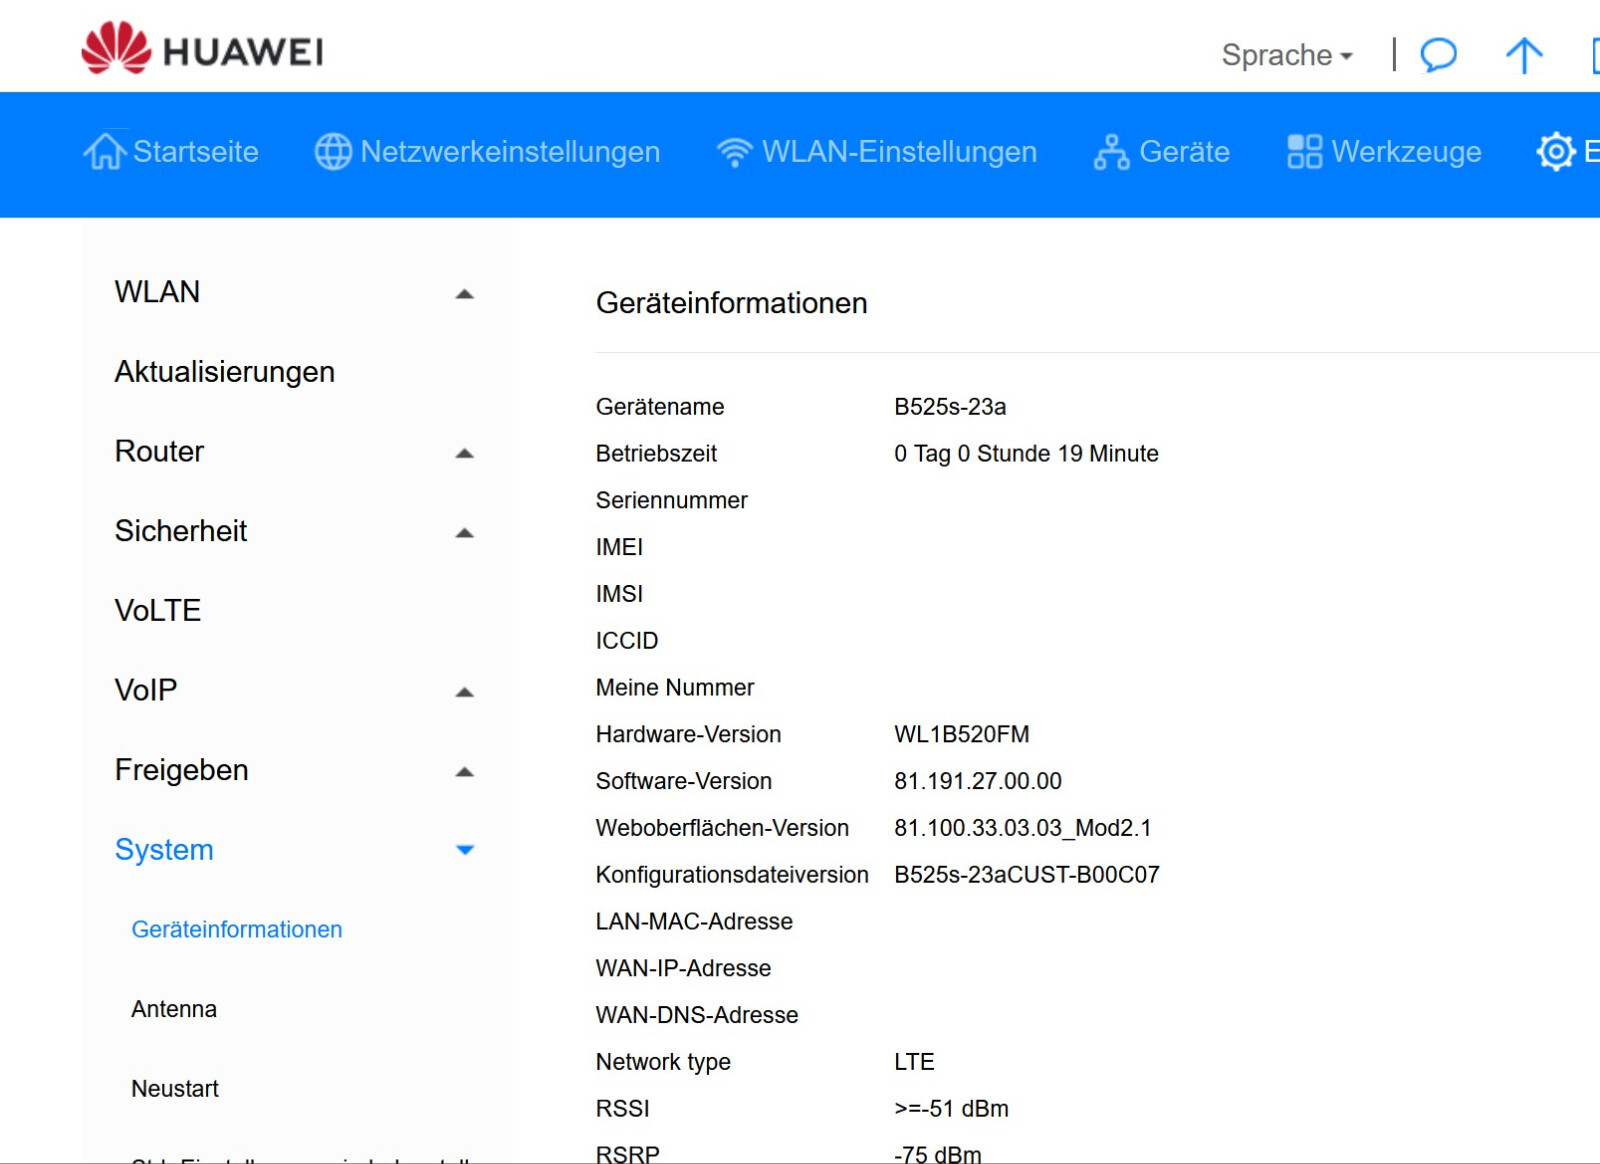
Task: Click Betriebszeit value 0 Tag 0 Stunde 19 Minute
Action: (x=1026, y=454)
